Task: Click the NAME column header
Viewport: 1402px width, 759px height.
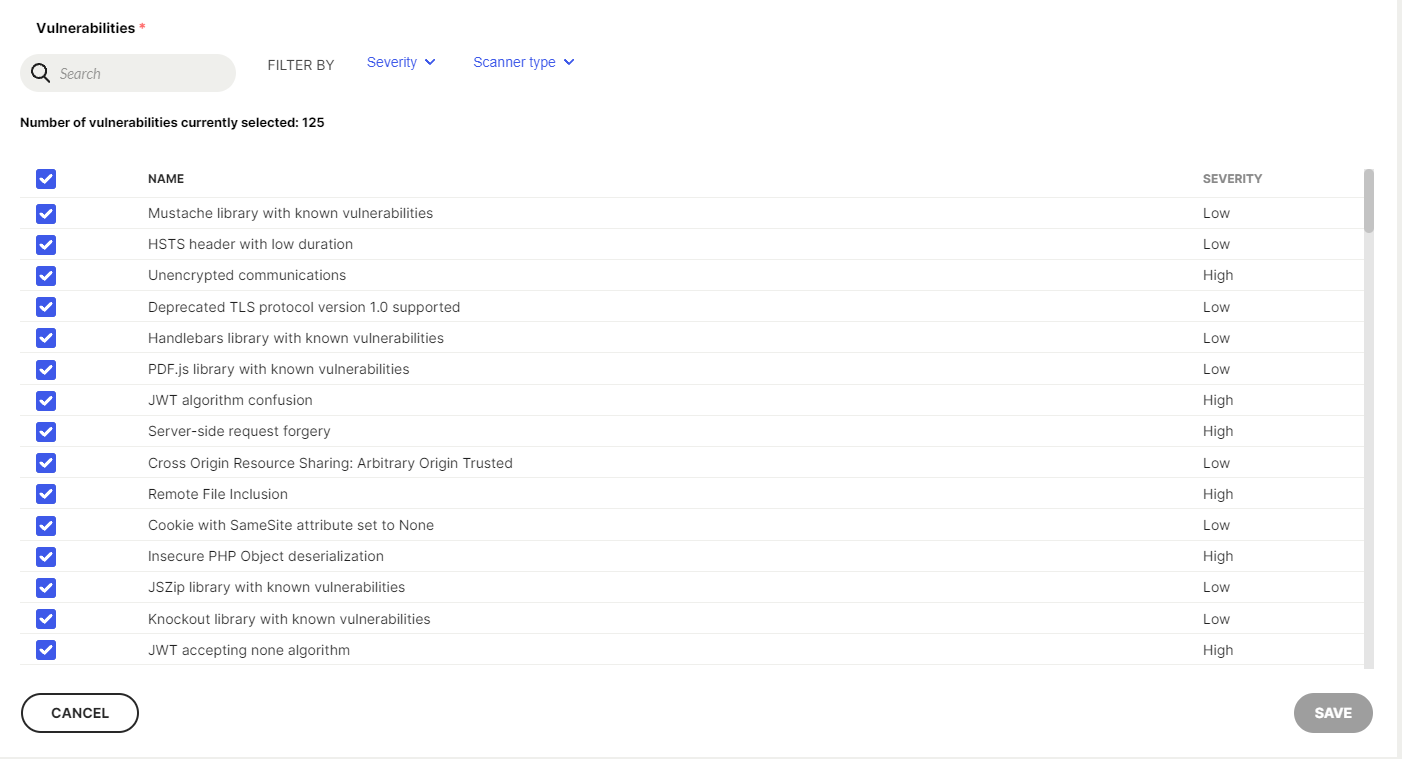Action: point(166,179)
